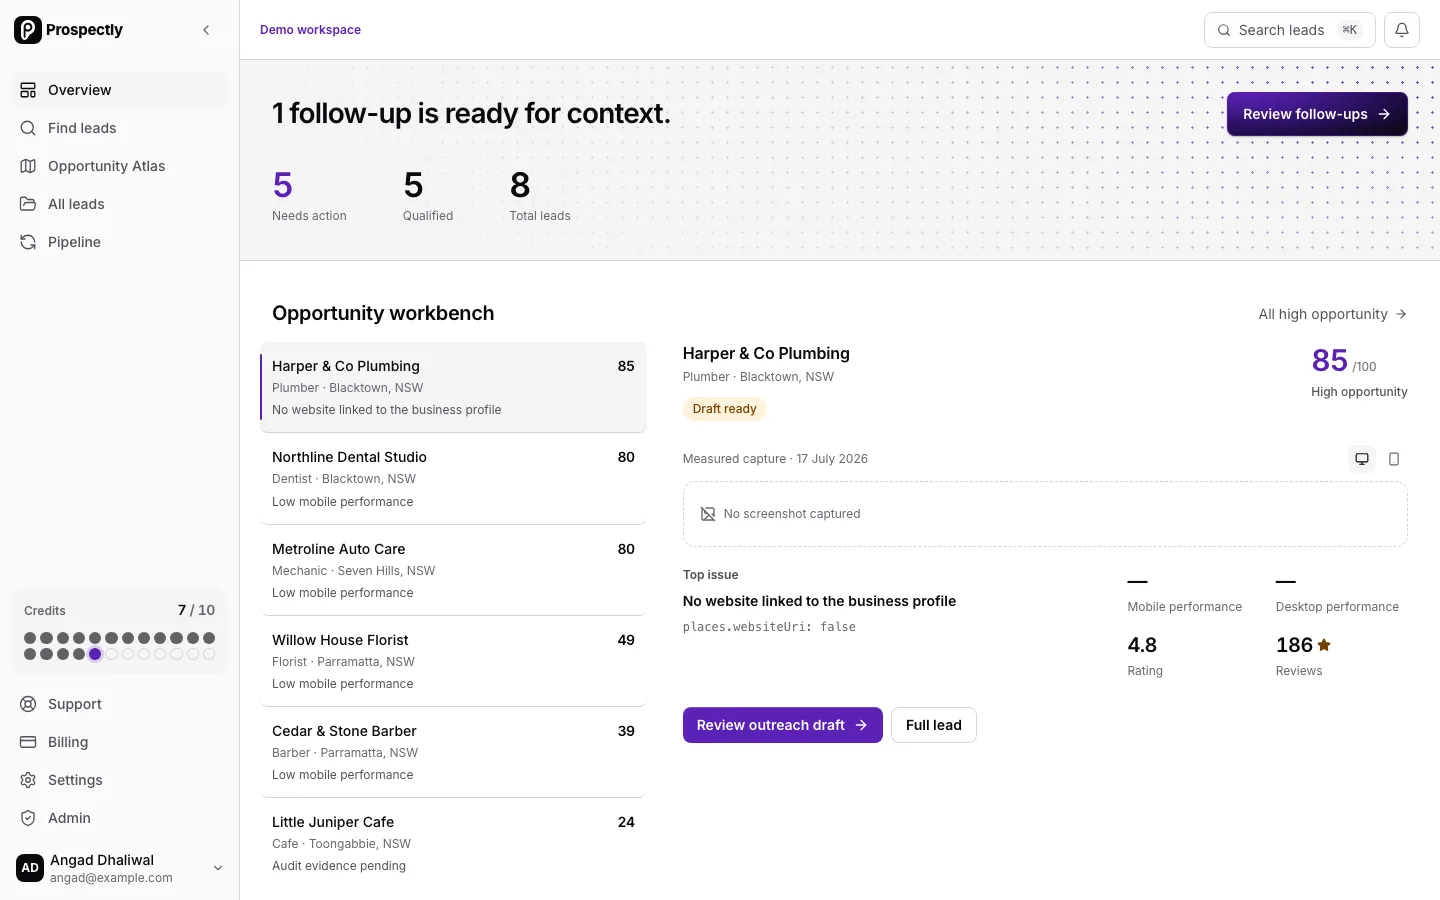Screen dimensions: 1440x900
Task: Open the Full lead button
Action: tap(934, 725)
